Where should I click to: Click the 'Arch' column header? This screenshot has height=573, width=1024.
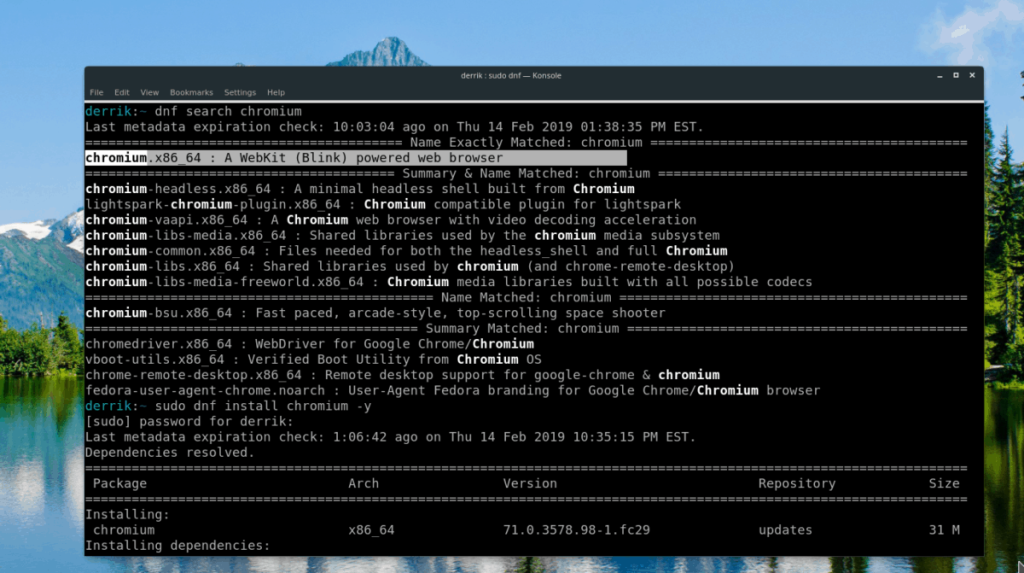[x=363, y=483]
